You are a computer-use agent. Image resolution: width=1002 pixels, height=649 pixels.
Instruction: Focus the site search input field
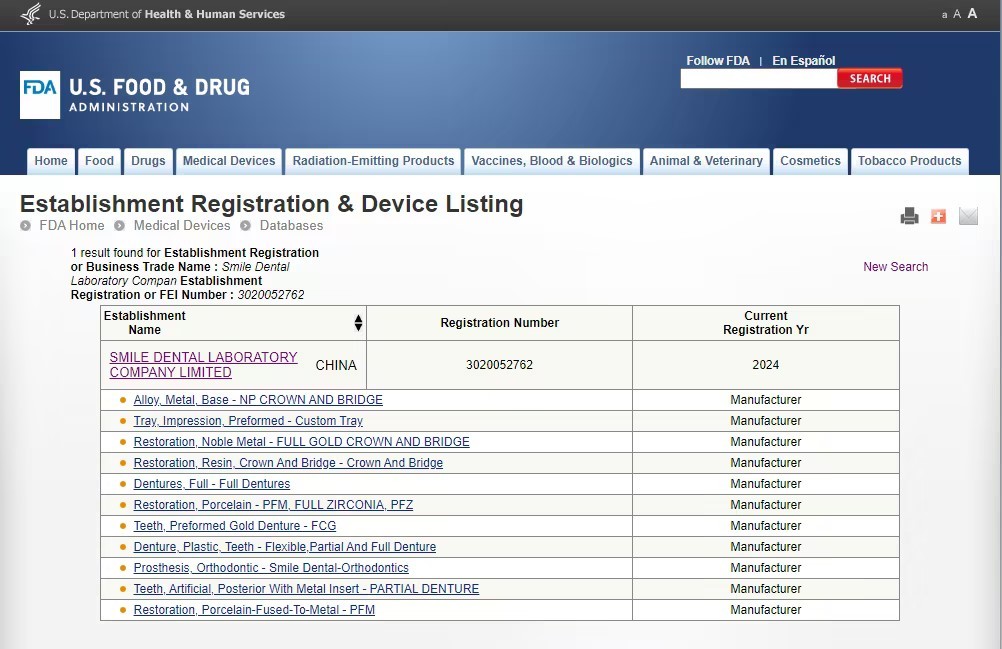click(759, 79)
